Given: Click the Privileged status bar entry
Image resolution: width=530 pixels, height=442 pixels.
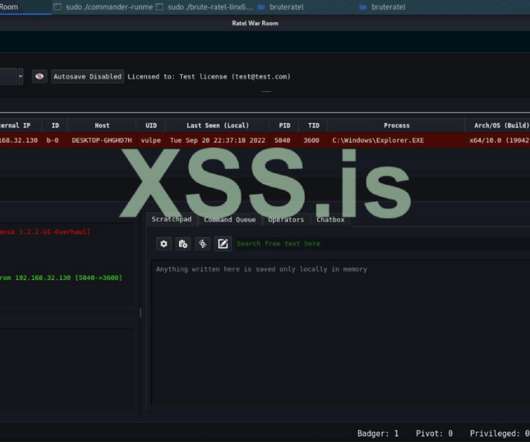Looking at the screenshot, I should click(x=500, y=434).
